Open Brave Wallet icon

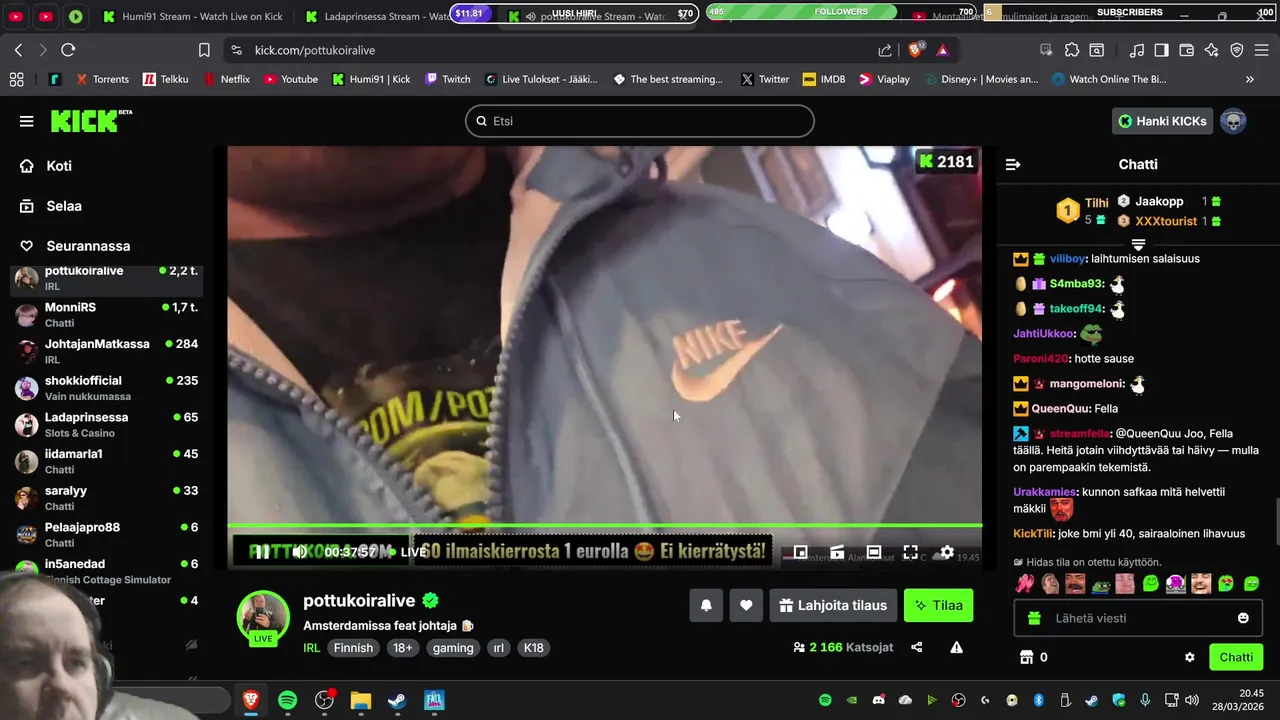[1186, 50]
